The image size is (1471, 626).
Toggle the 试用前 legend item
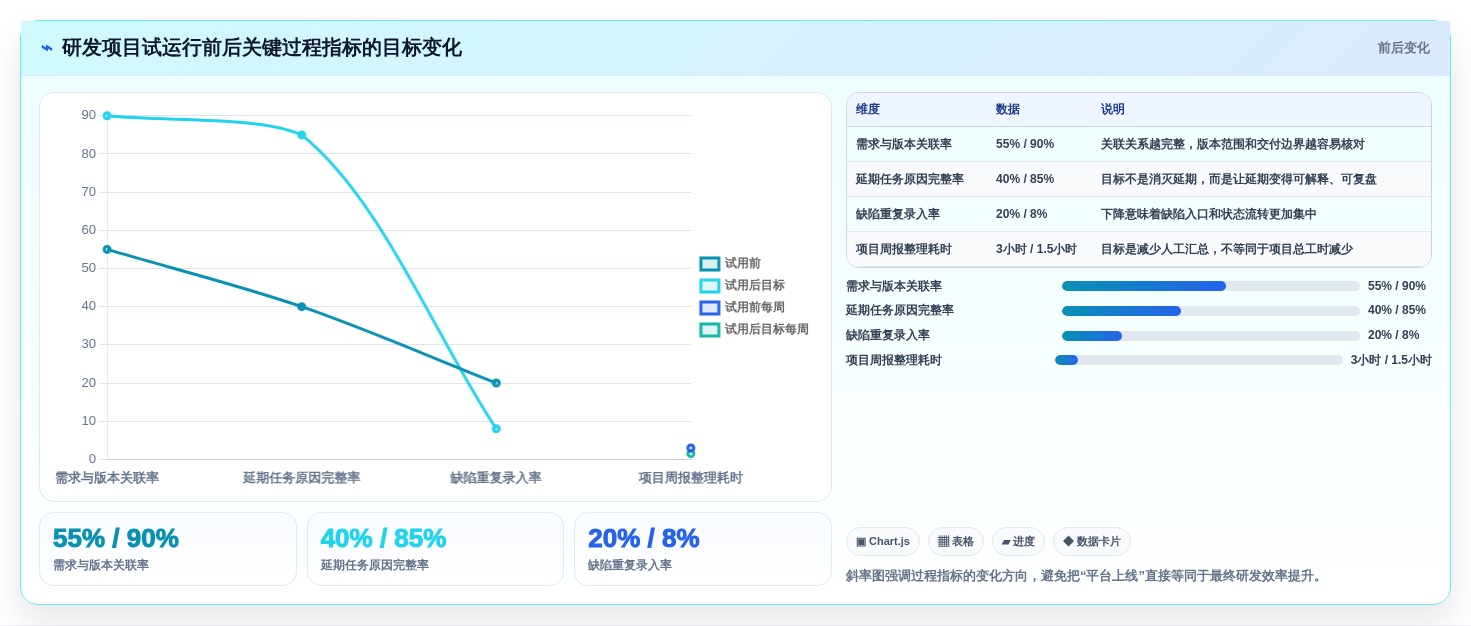pos(730,264)
